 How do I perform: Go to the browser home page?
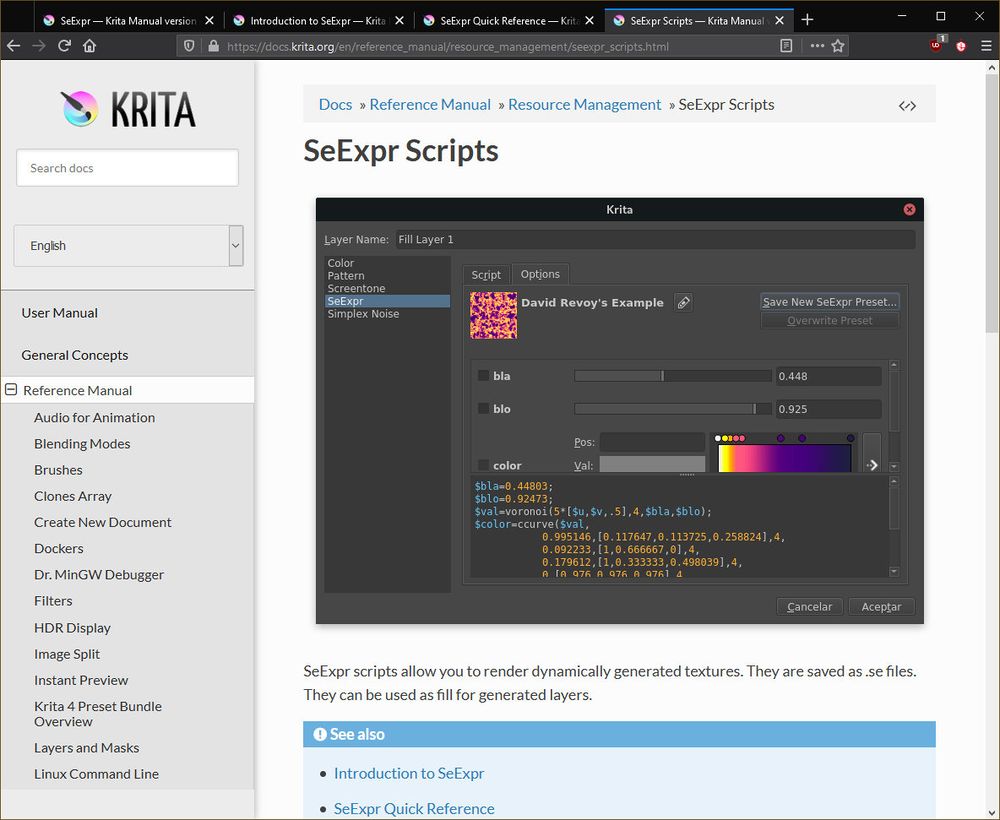90,45
